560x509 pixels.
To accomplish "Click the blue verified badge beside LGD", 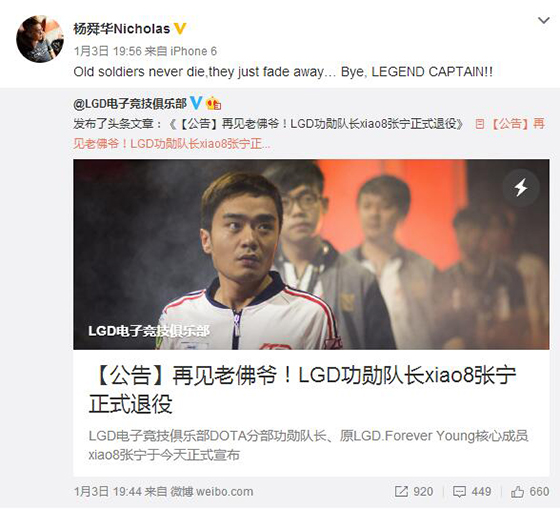I will 196,103.
